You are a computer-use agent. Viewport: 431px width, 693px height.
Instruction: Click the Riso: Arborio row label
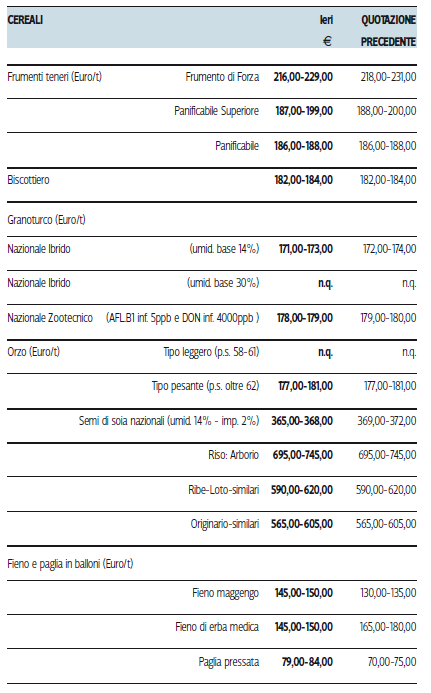point(233,455)
